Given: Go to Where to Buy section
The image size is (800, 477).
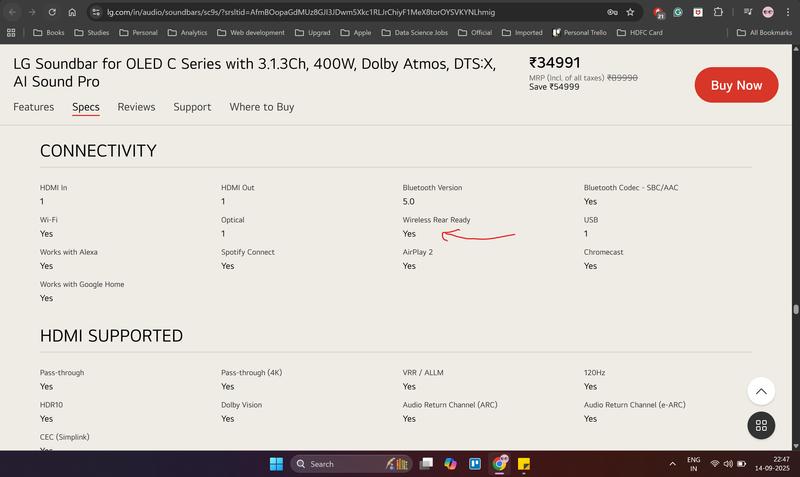Looking at the screenshot, I should tap(261, 107).
